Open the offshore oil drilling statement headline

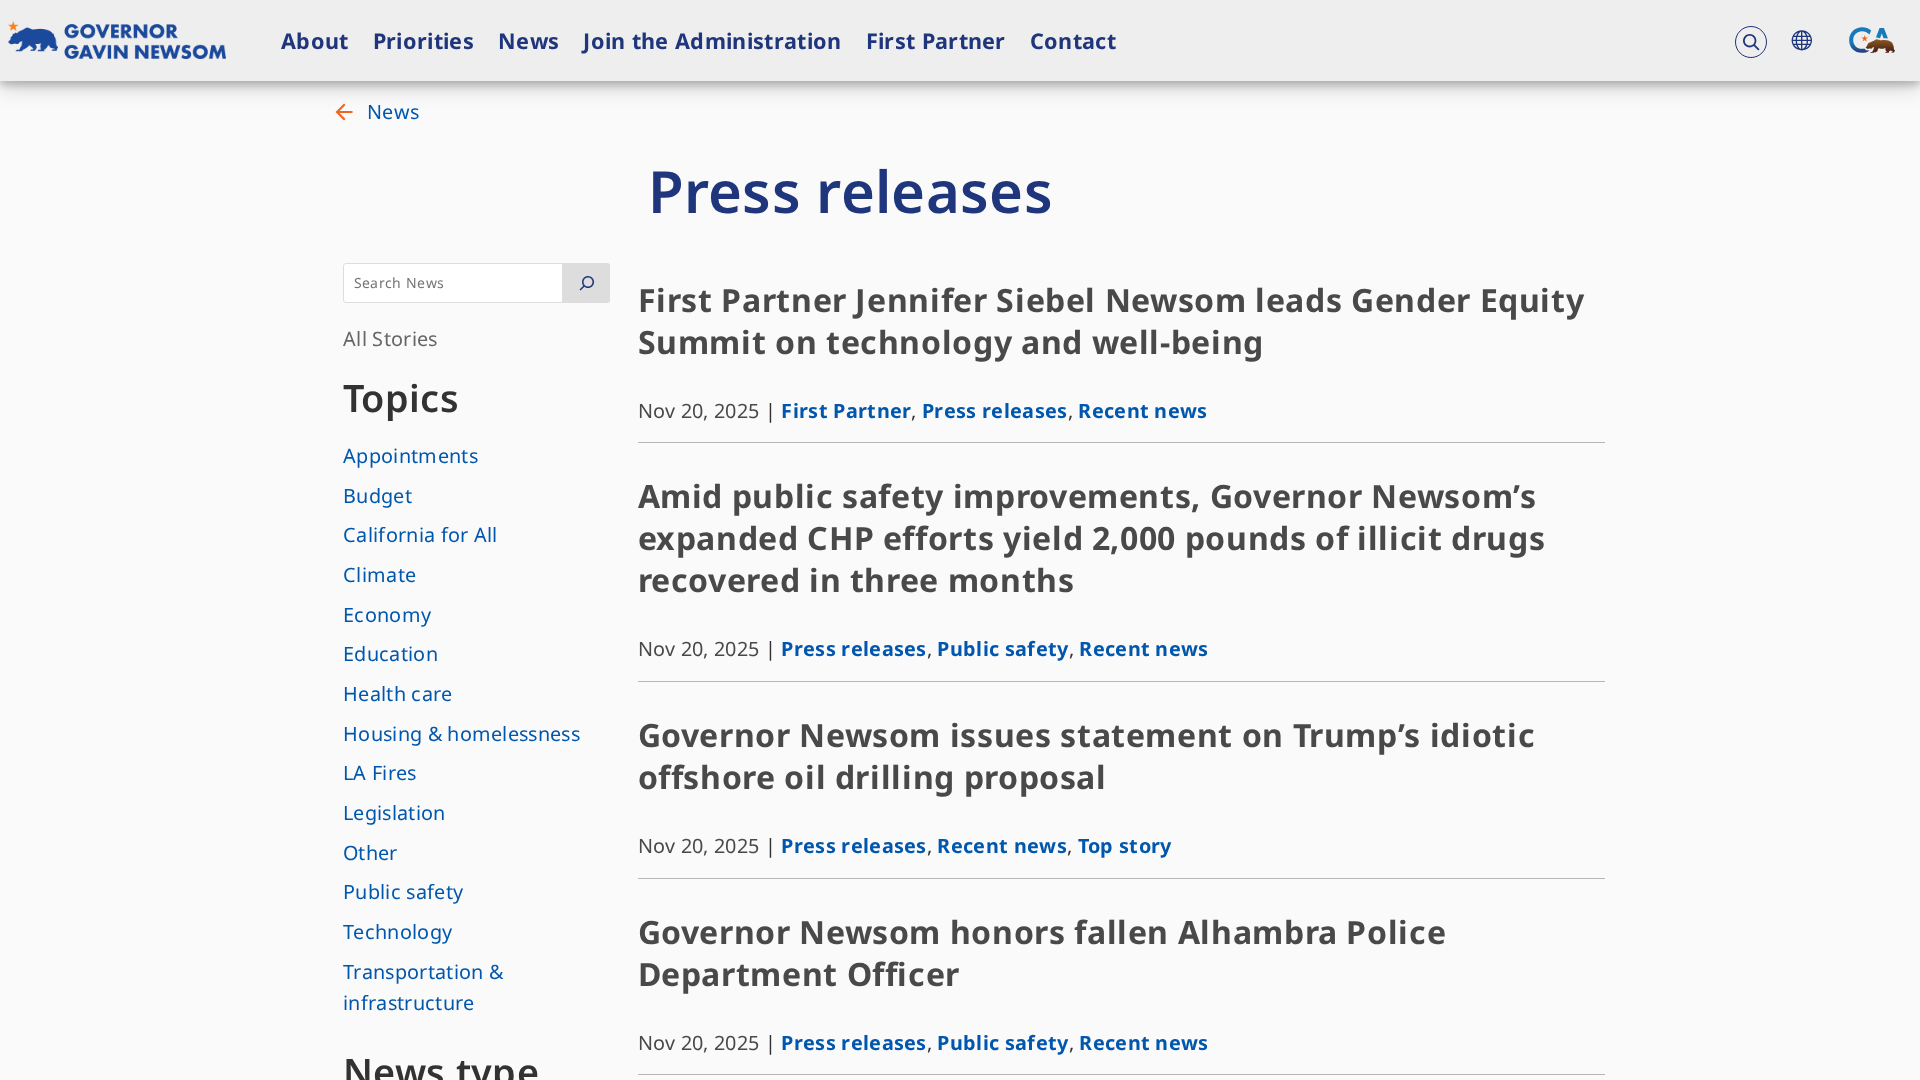coord(1085,756)
